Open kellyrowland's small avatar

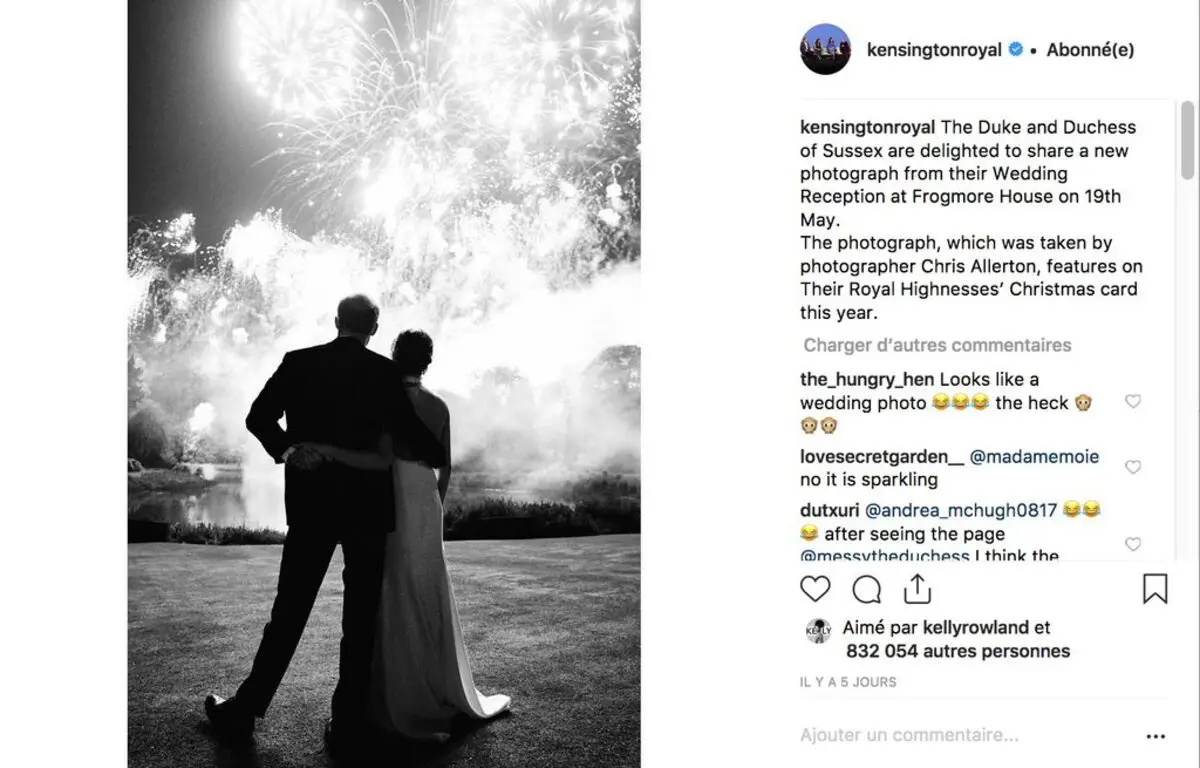pos(818,630)
